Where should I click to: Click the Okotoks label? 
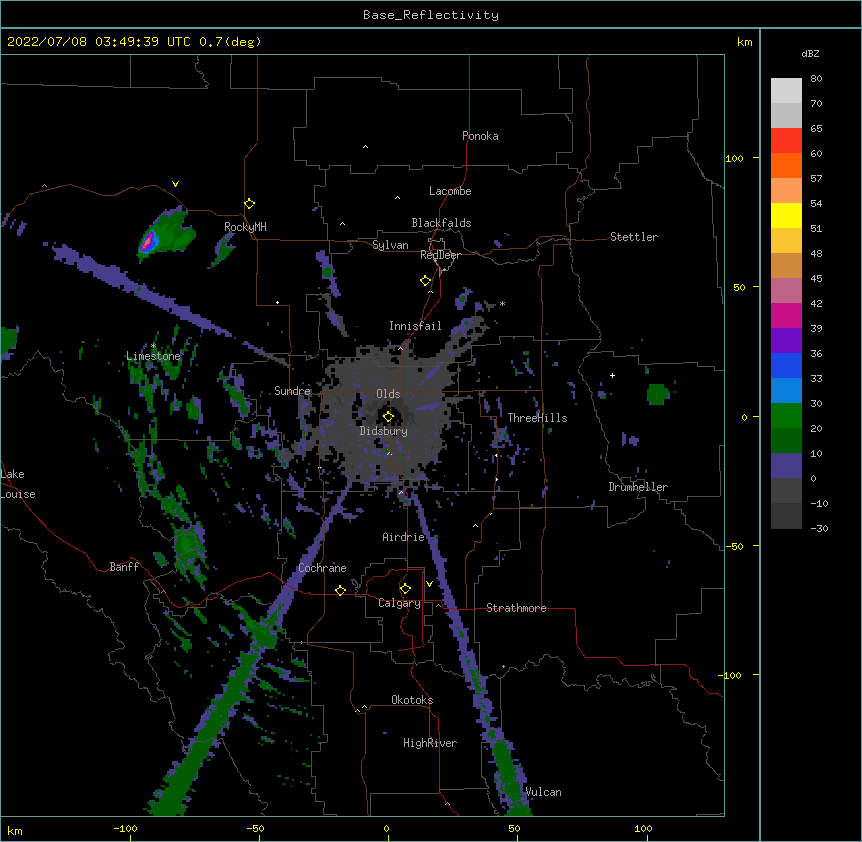pyautogui.click(x=412, y=700)
